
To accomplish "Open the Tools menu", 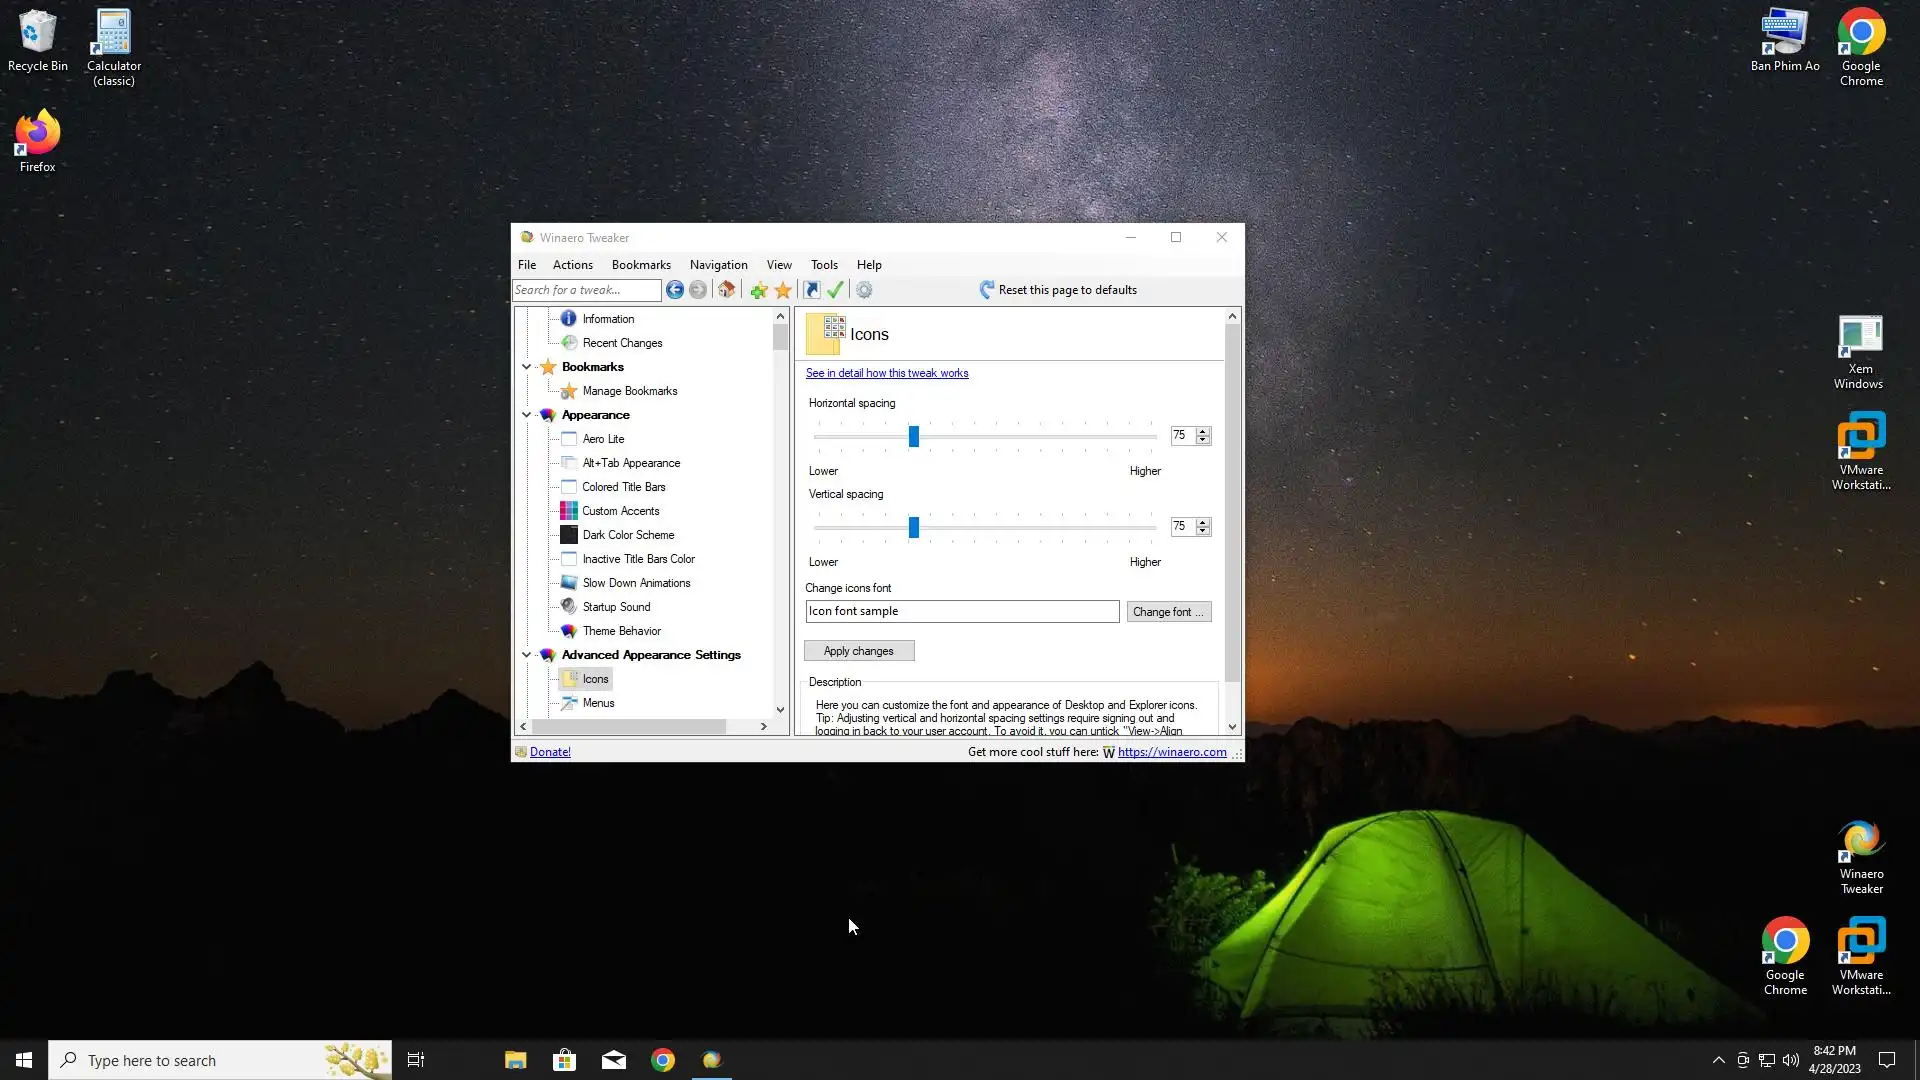I will (x=824, y=265).
